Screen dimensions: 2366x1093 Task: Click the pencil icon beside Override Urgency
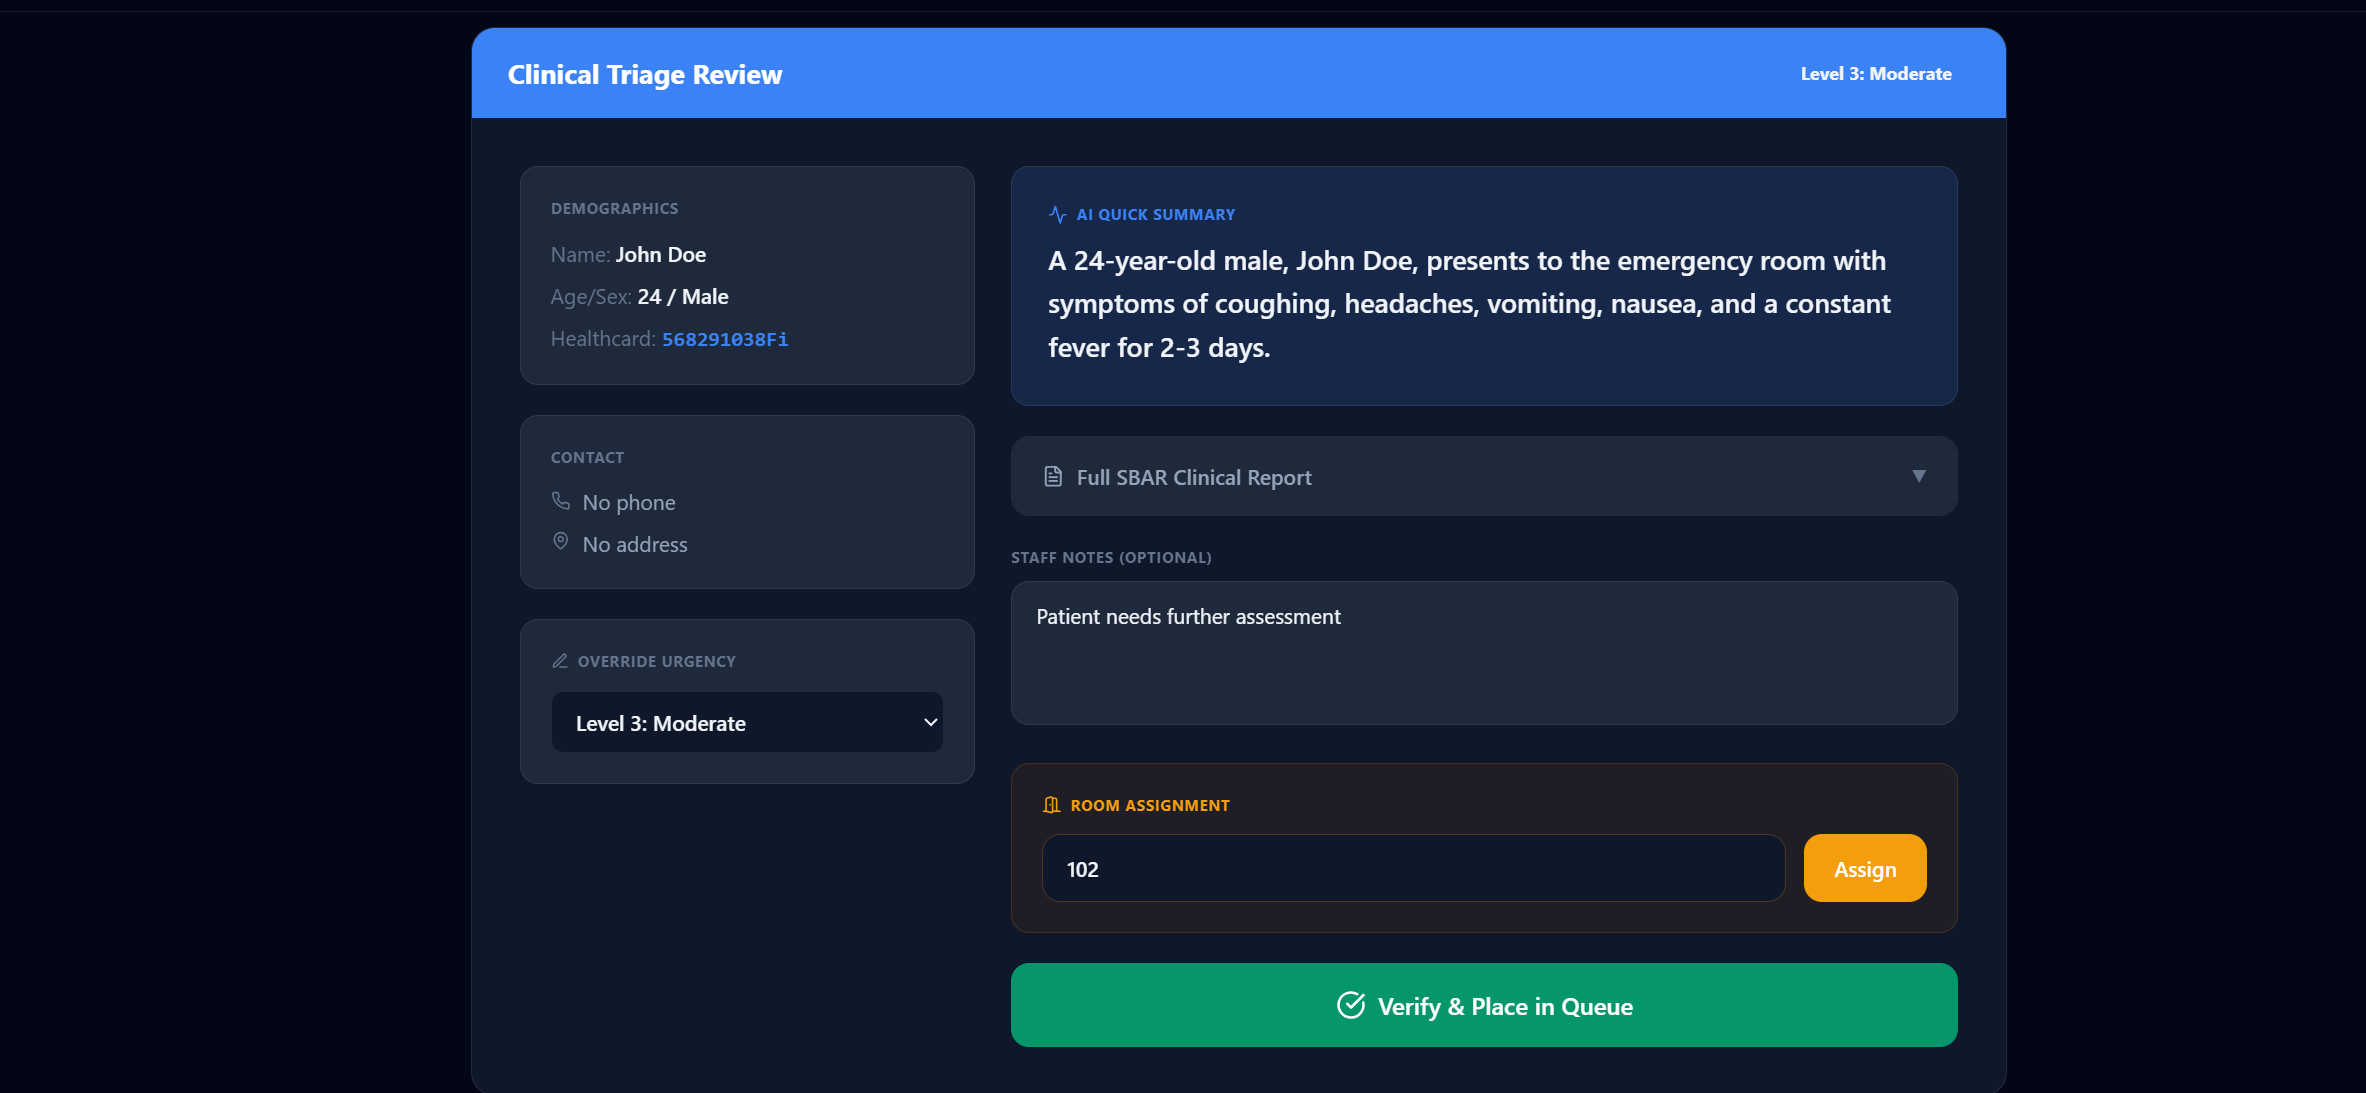pos(560,661)
